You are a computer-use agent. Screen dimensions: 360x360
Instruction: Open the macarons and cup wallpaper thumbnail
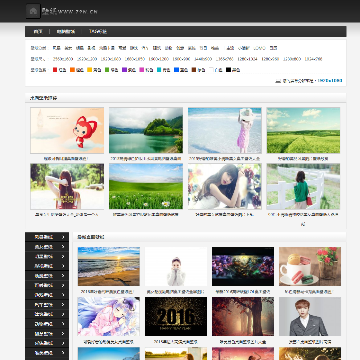point(310,266)
